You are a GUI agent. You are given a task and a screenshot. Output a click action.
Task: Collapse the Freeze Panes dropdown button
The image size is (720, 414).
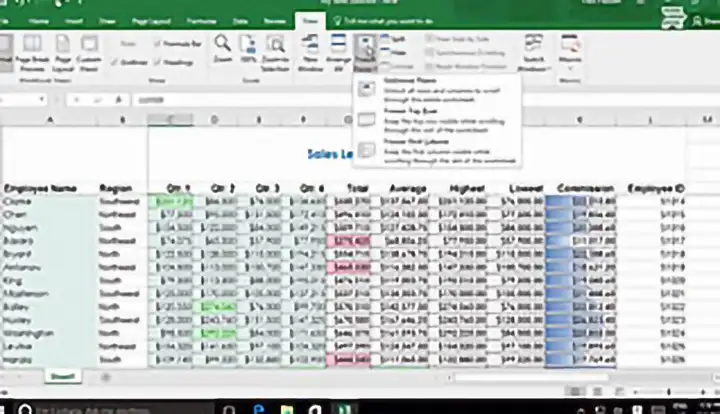[x=367, y=50]
